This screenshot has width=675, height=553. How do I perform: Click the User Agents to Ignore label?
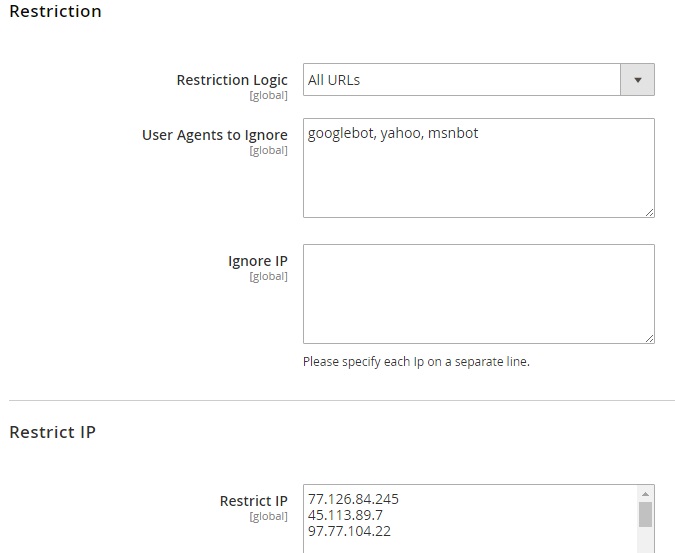point(215,135)
